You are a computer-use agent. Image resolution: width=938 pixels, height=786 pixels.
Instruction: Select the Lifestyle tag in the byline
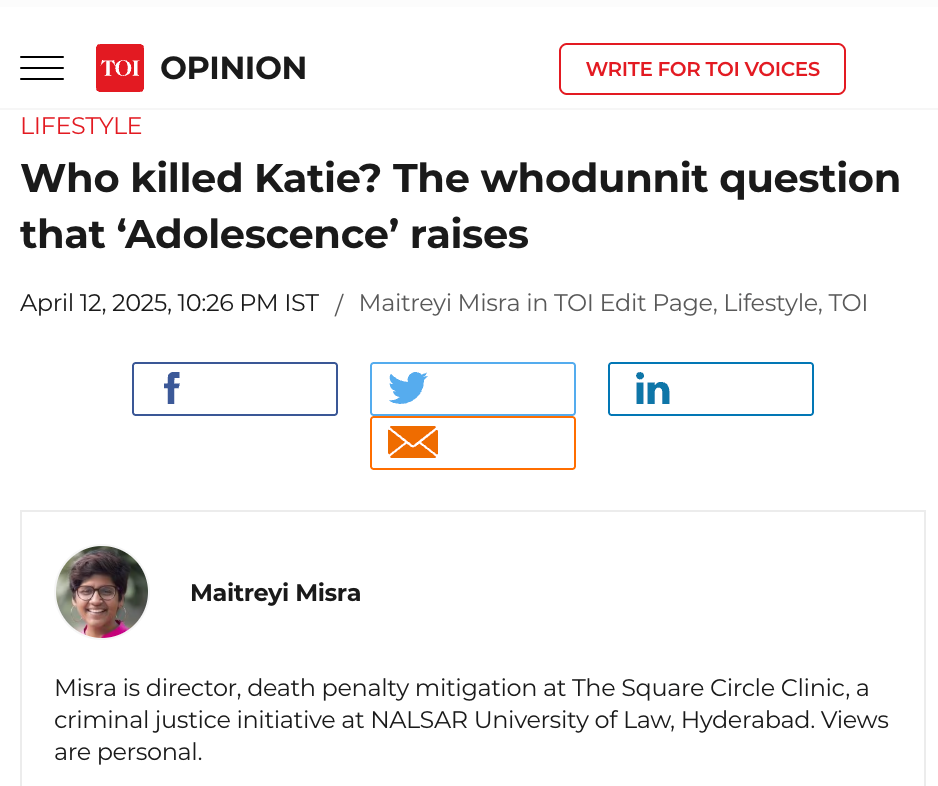(x=769, y=303)
